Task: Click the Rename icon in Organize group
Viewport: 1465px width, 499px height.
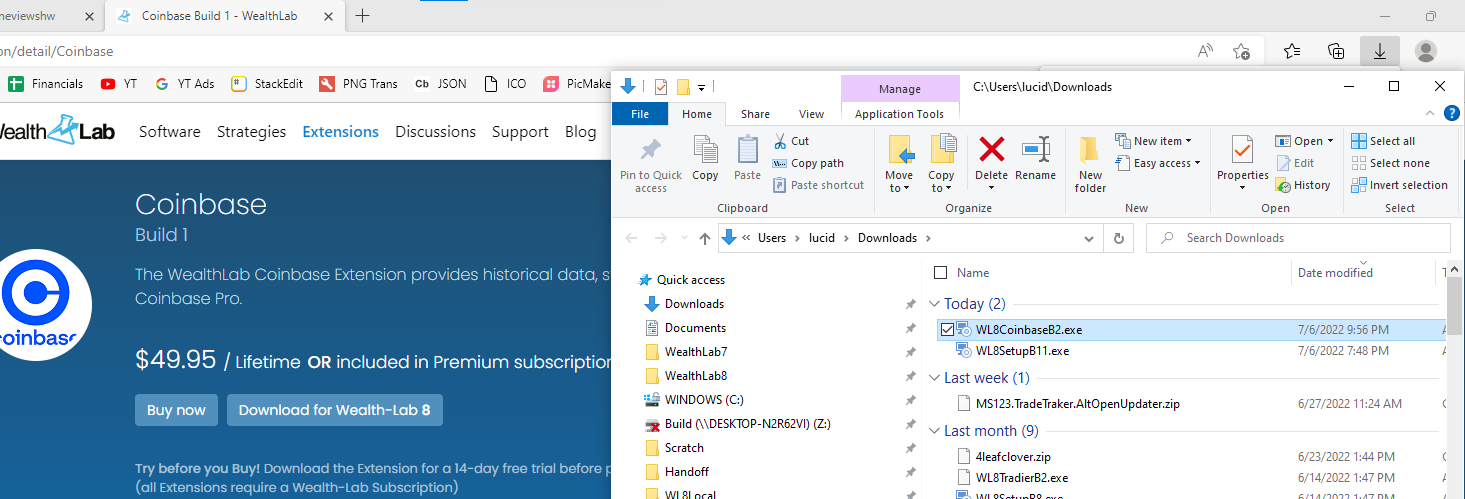Action: pos(1035,152)
